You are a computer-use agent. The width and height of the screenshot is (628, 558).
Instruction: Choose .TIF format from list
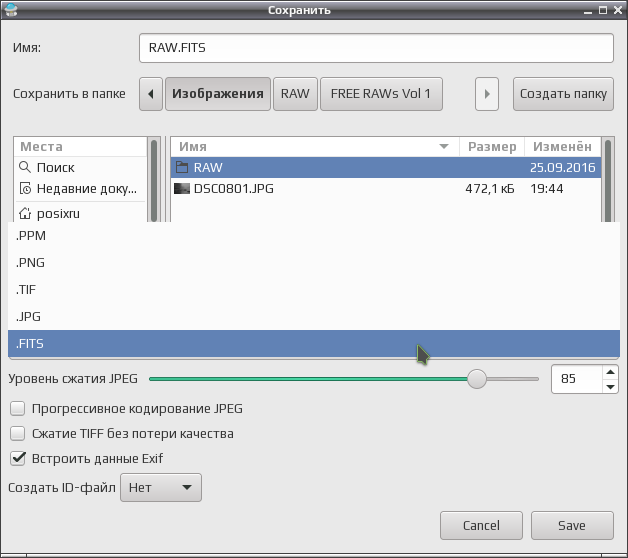click(x=314, y=290)
